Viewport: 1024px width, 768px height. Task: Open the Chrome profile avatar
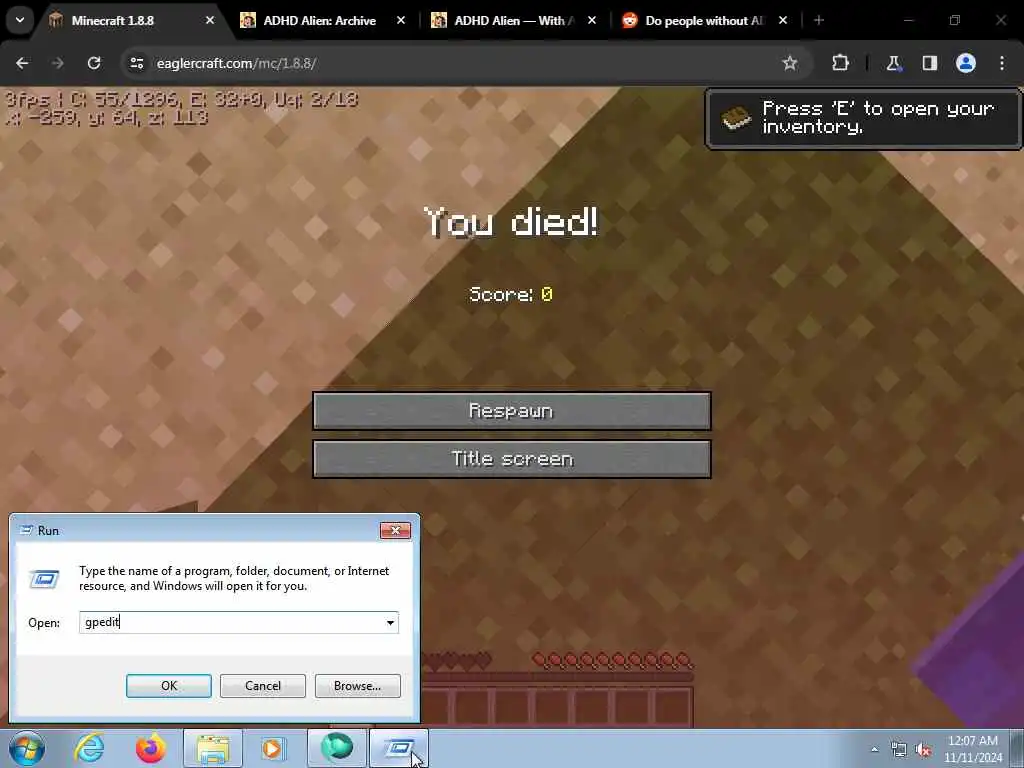coord(966,63)
